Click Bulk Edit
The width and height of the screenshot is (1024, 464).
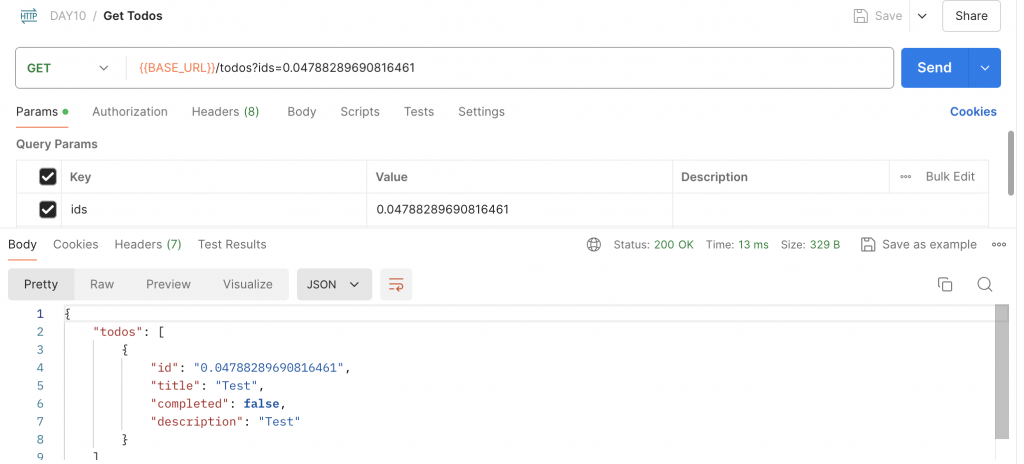(950, 176)
